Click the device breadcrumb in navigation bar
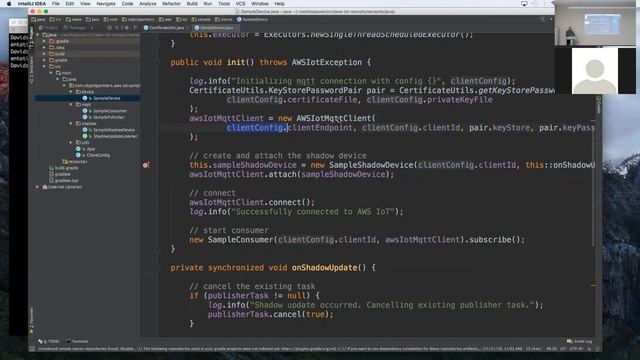This screenshot has width=640, height=360. 224,19
